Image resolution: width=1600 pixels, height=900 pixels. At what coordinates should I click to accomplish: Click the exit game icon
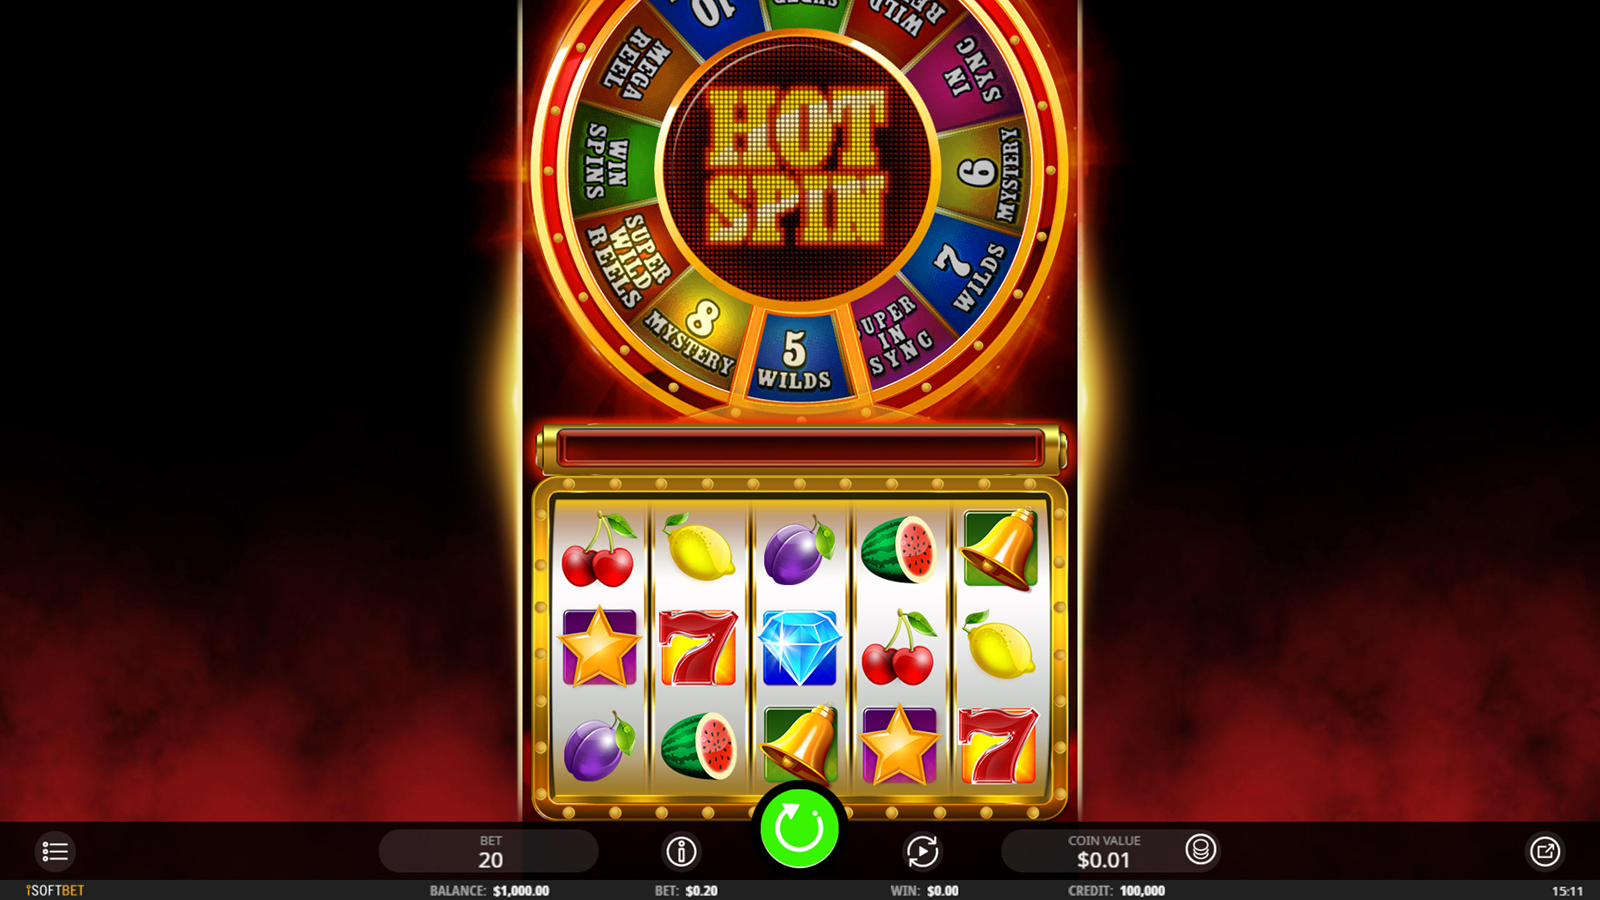coord(1545,852)
